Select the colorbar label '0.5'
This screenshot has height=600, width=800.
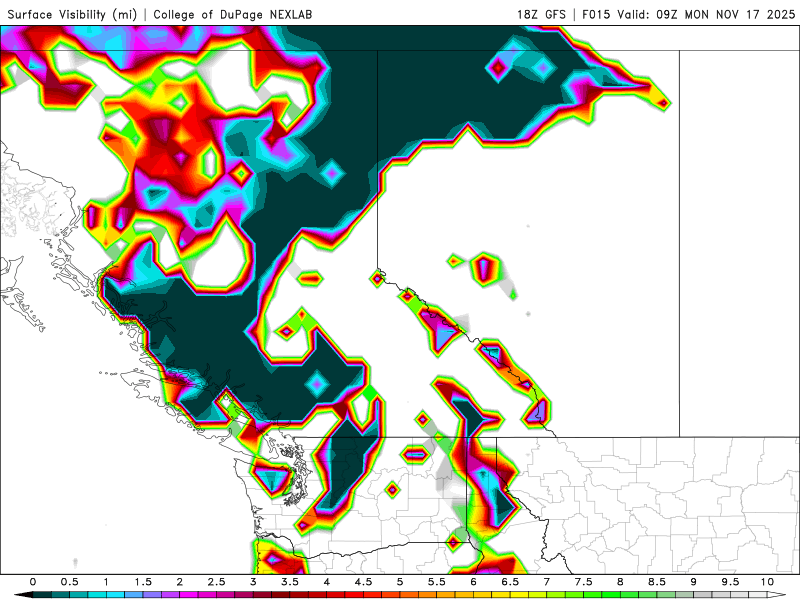click(x=69, y=582)
